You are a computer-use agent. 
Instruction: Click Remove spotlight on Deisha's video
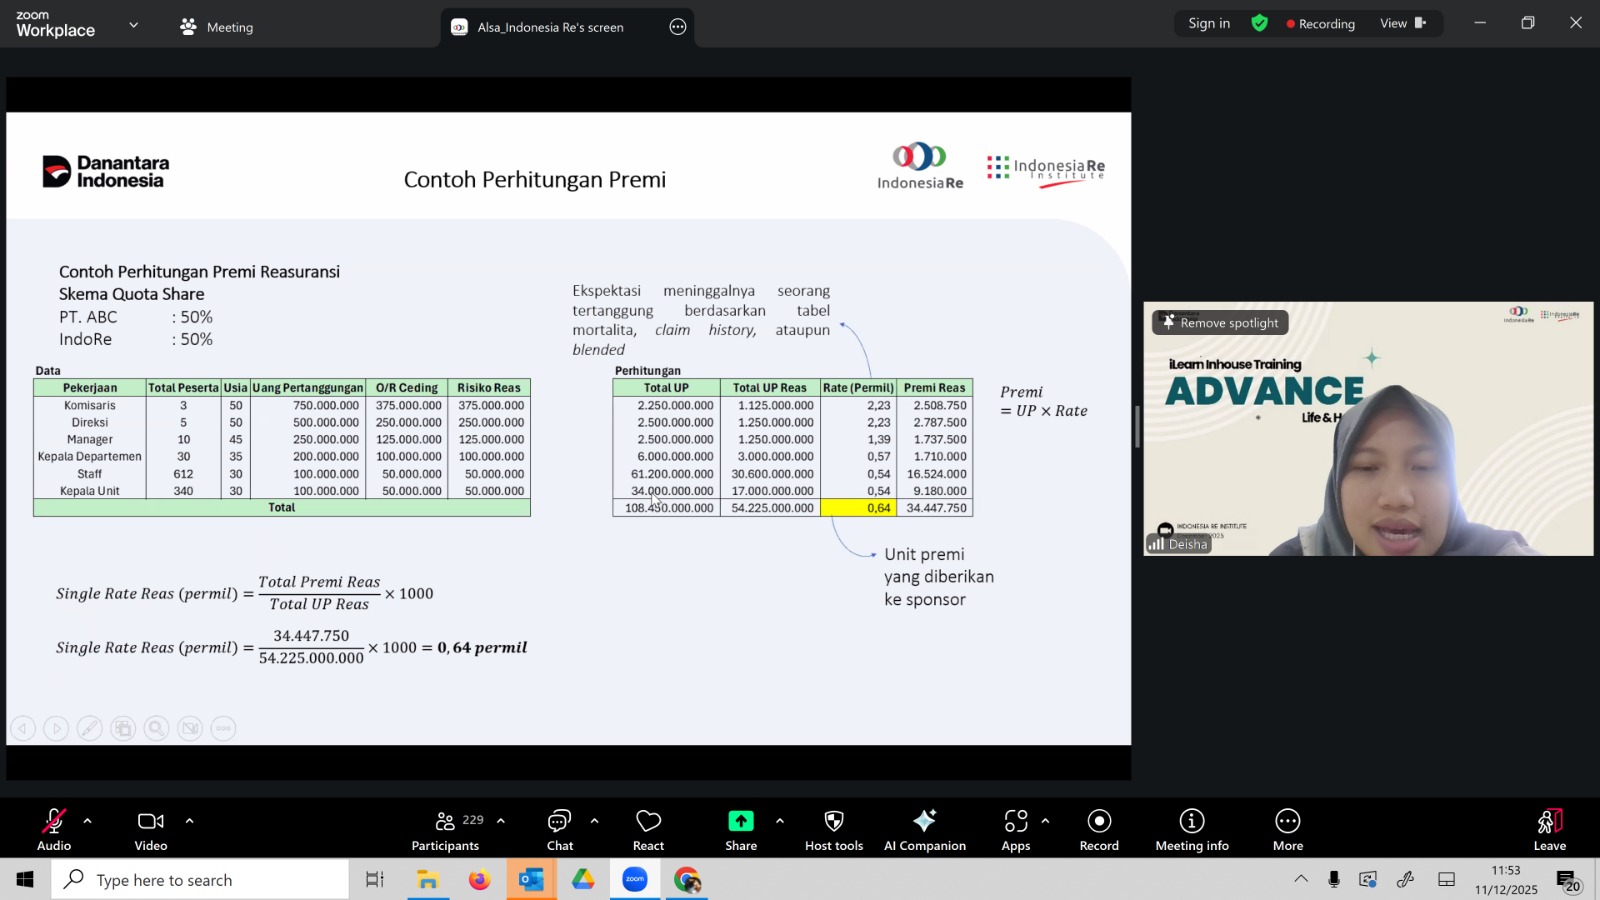1219,323
